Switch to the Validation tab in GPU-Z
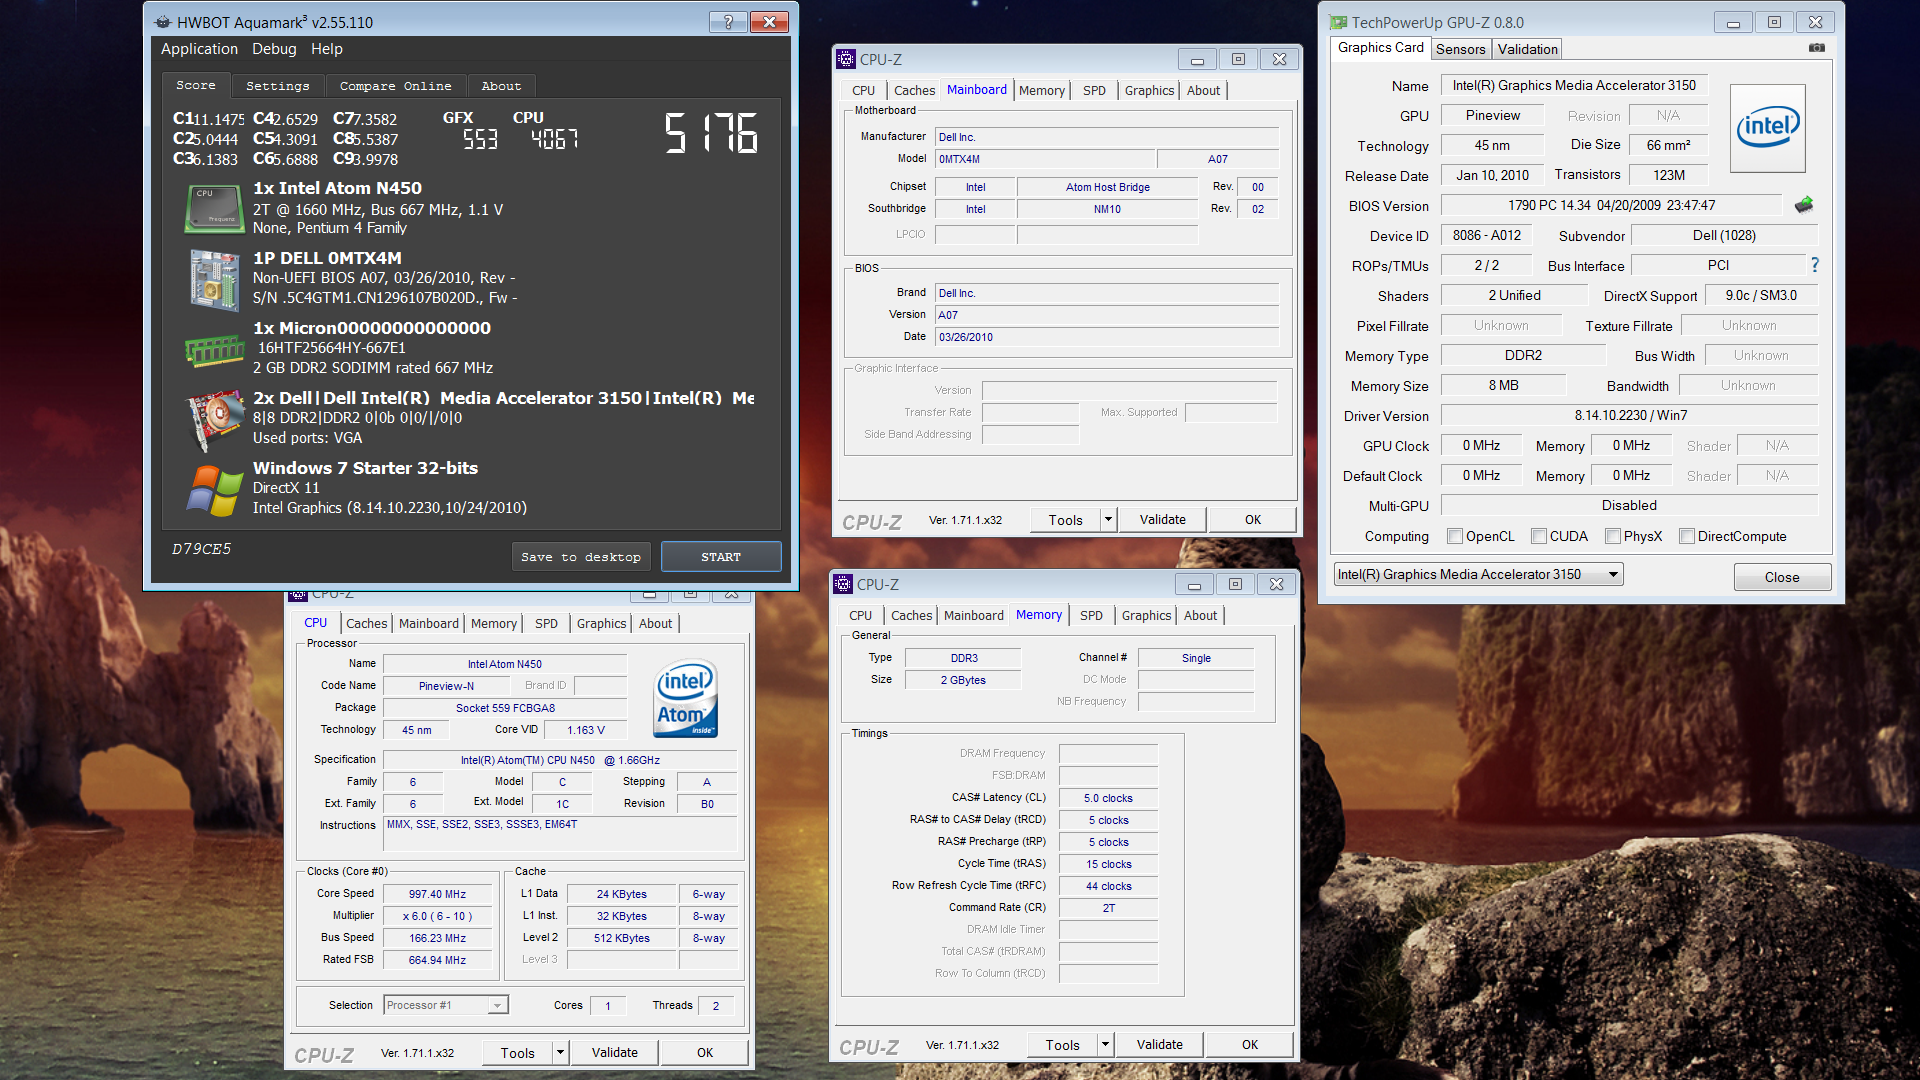 click(x=1527, y=49)
